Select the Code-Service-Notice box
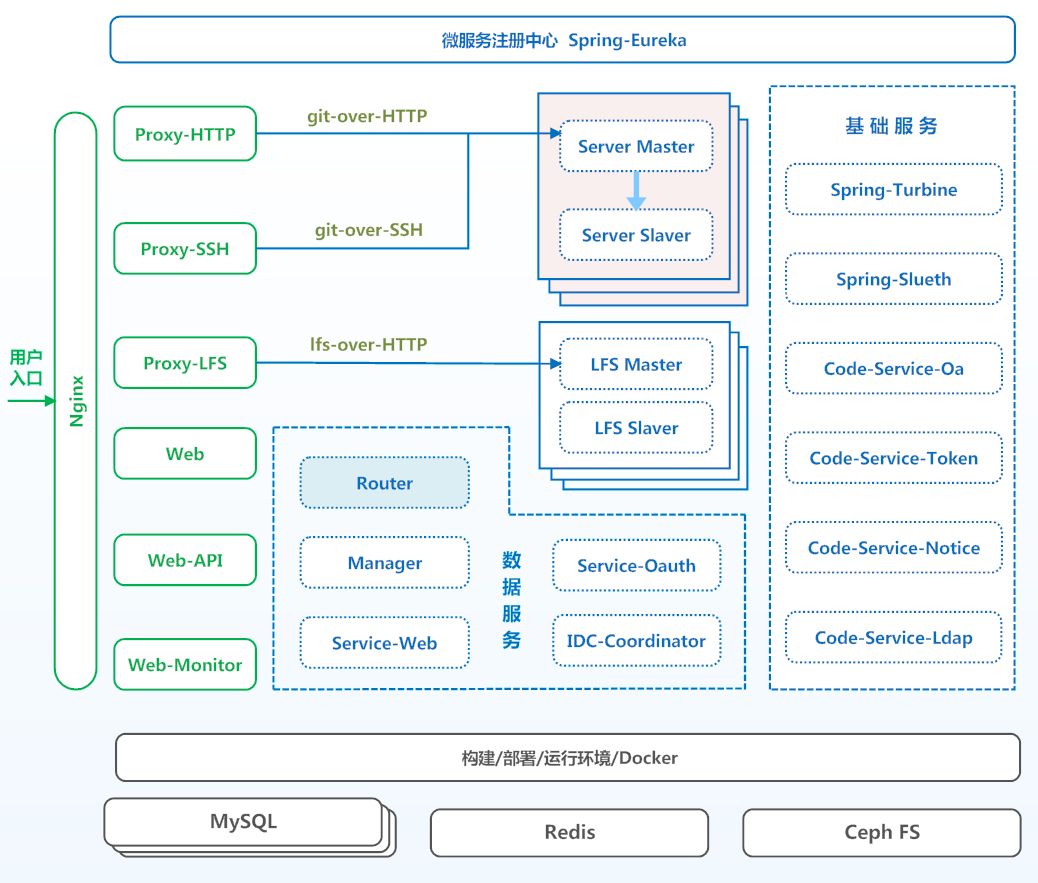This screenshot has width=1038, height=883. coord(894,547)
